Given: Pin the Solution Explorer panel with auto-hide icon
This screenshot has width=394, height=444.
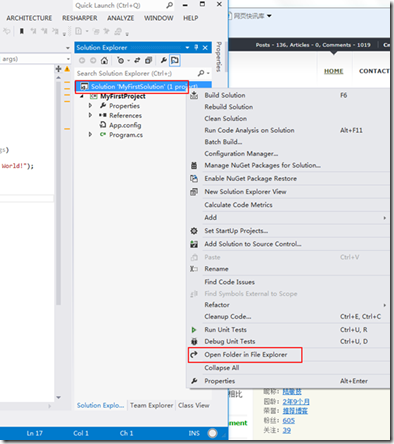Looking at the screenshot, I should point(196,47).
